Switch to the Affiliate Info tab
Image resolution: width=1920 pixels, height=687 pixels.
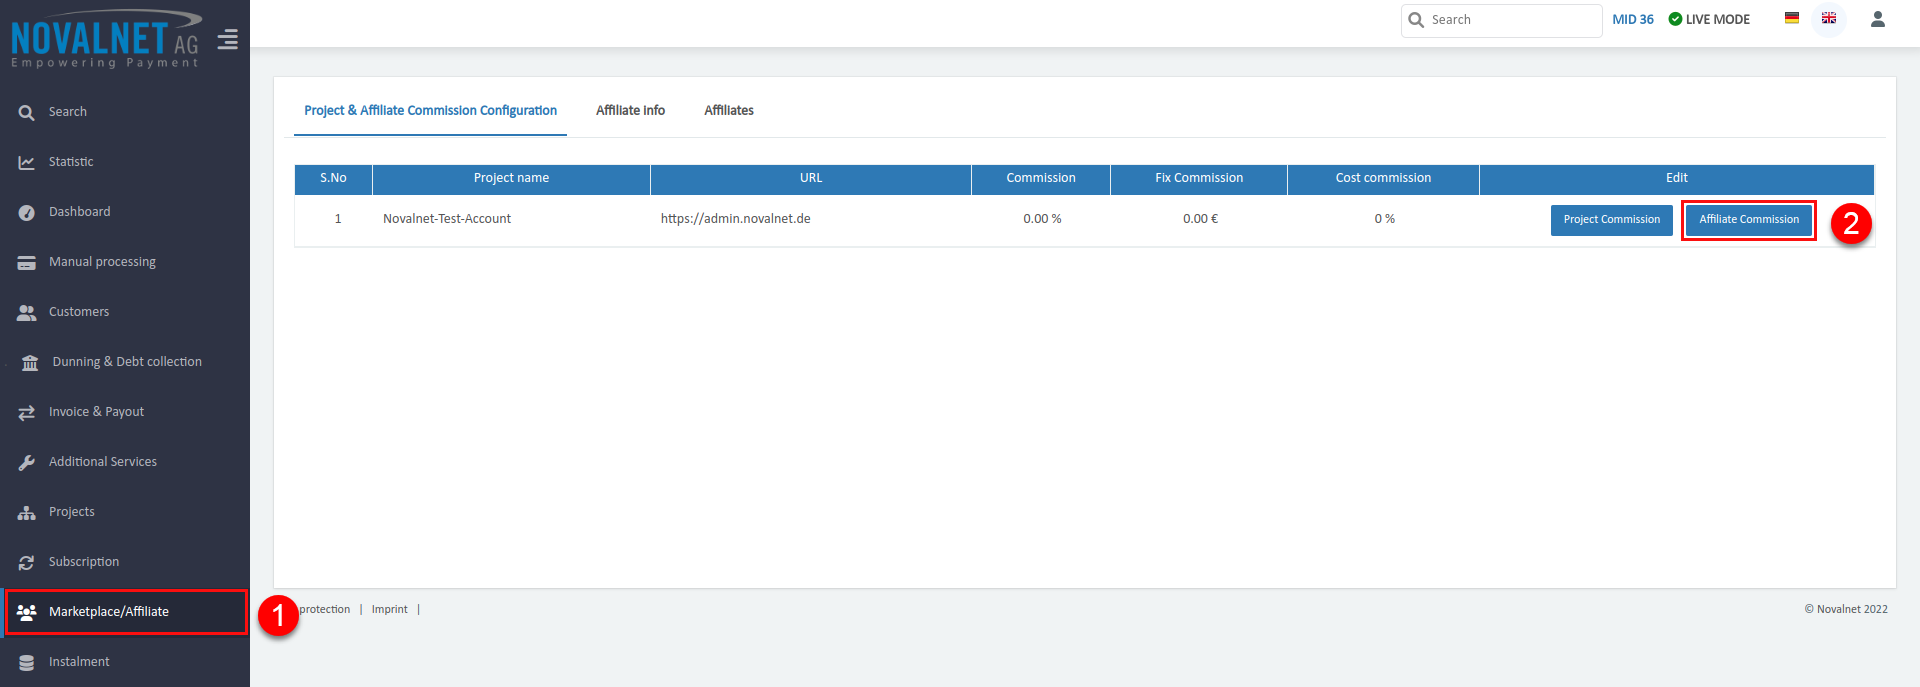(x=630, y=110)
